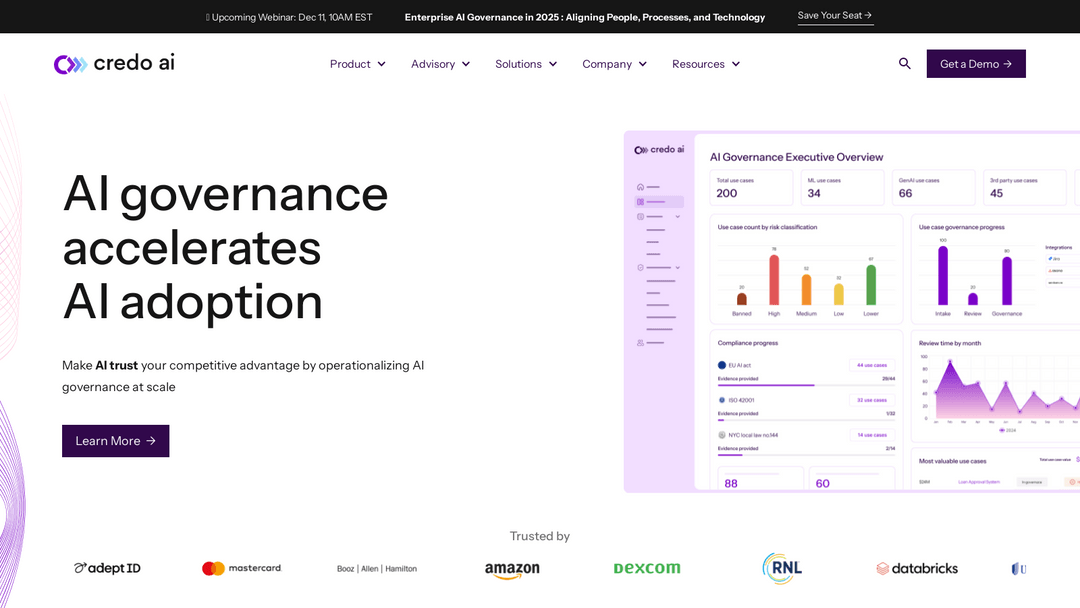
Task: Click the 3rd party use cases 45 card
Action: 1025,187
